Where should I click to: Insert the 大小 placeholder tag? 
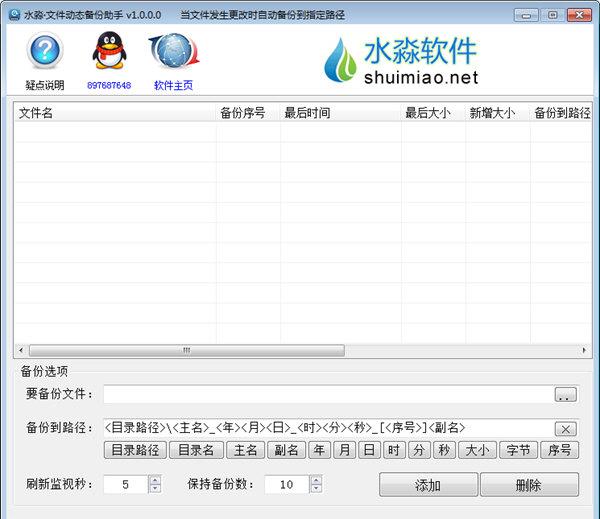click(476, 450)
